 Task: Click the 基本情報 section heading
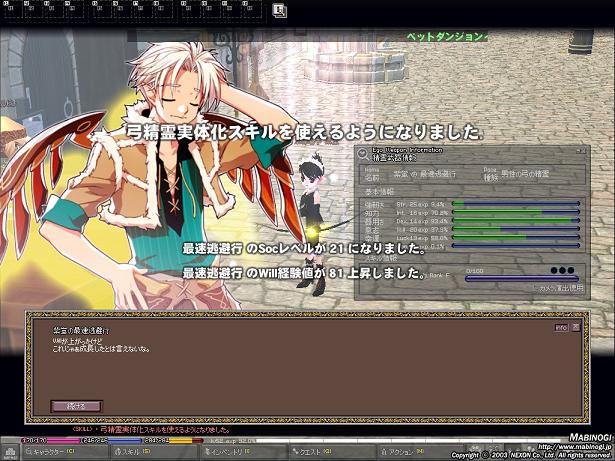point(379,191)
